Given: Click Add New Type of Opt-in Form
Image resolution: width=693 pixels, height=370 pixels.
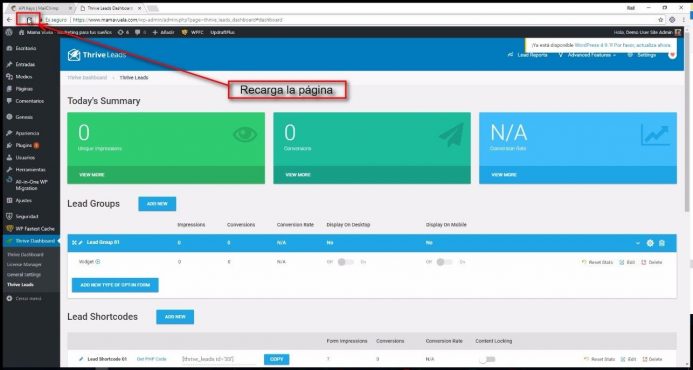Looking at the screenshot, I should [x=115, y=285].
